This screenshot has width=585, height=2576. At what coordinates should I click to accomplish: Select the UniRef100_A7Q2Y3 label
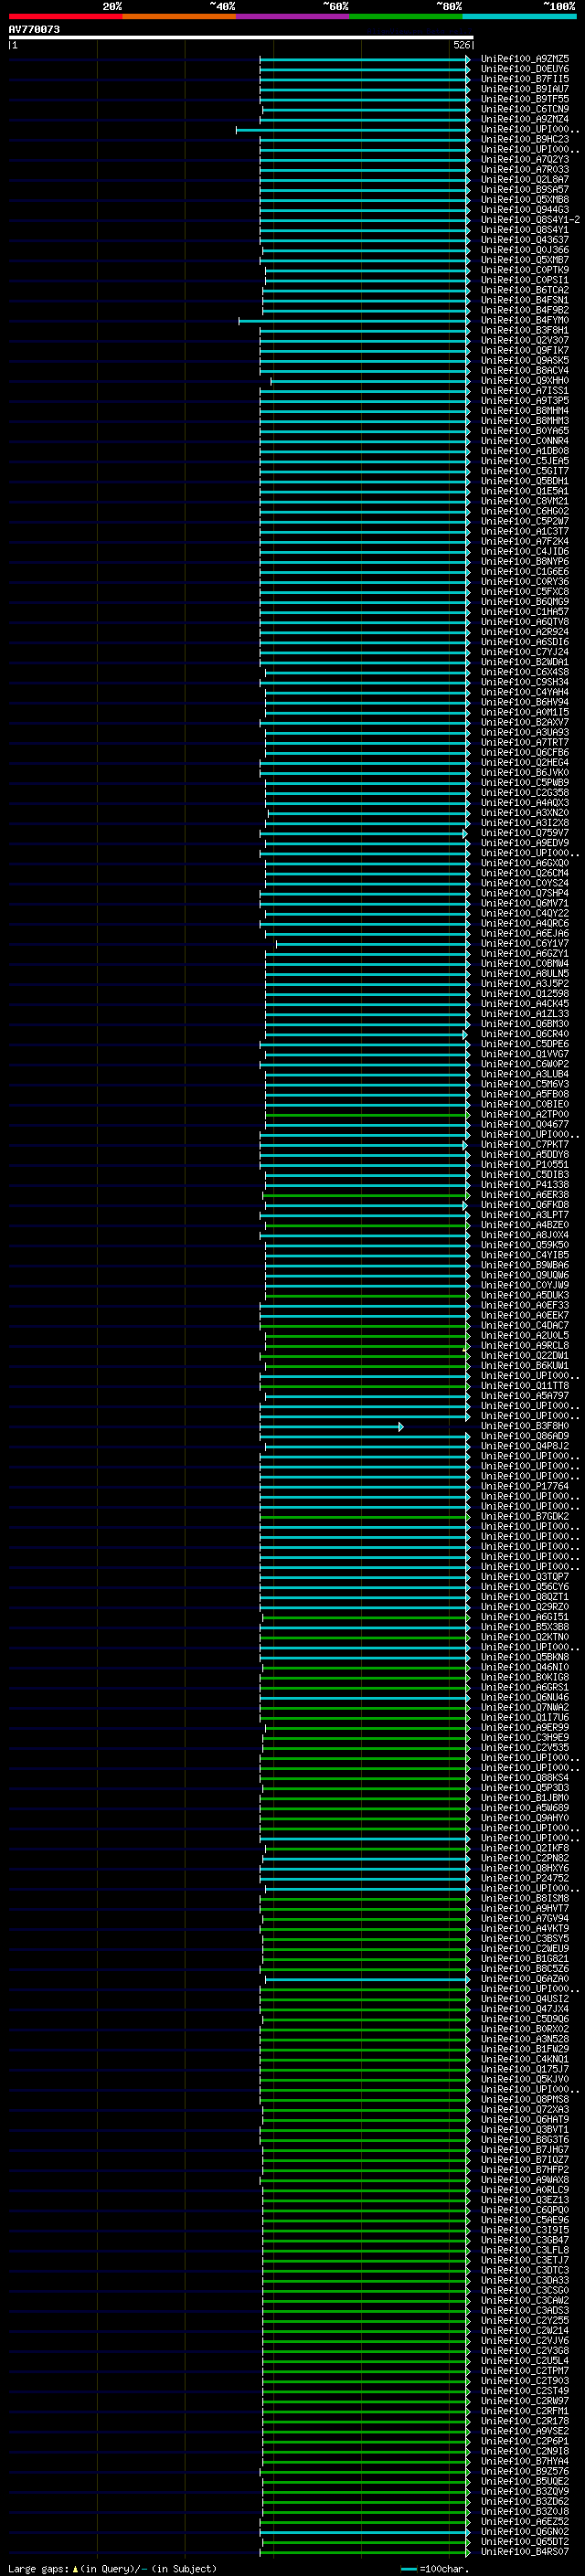(x=524, y=160)
